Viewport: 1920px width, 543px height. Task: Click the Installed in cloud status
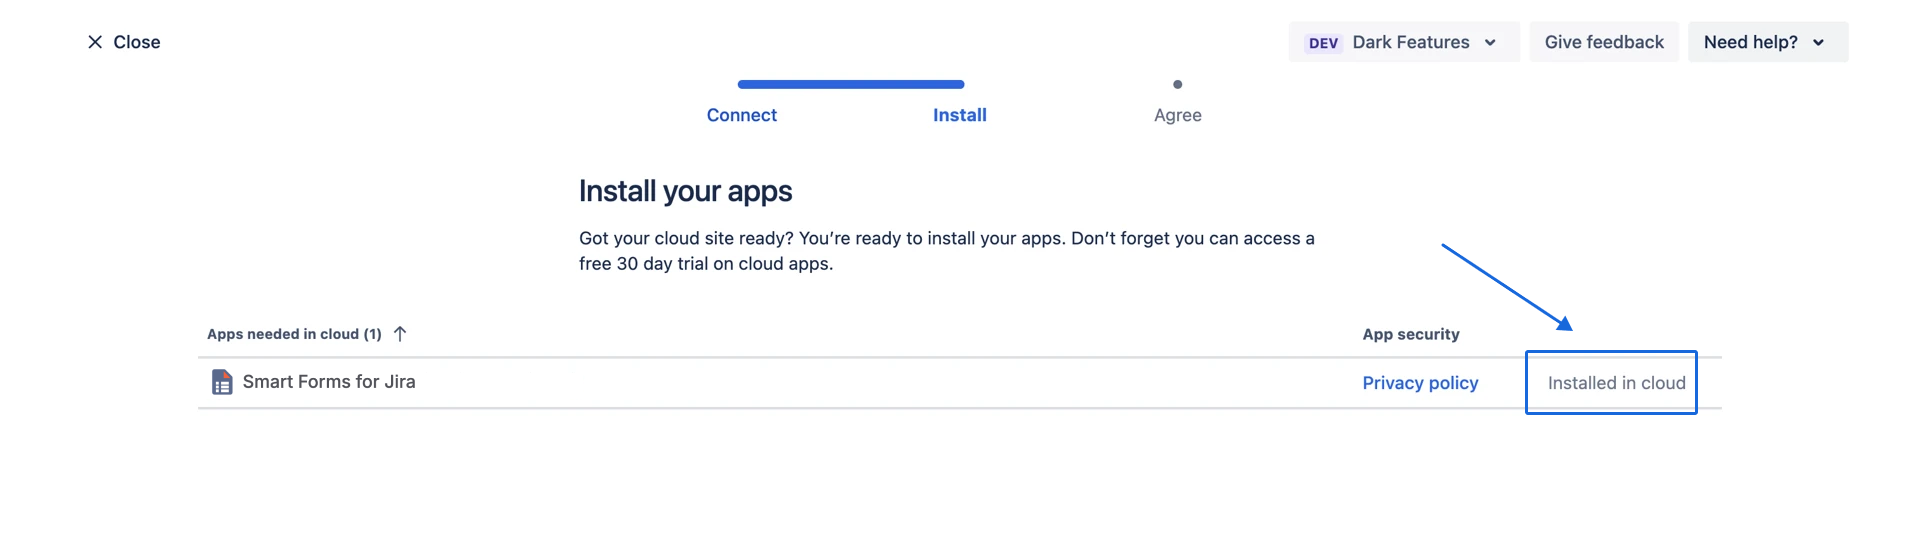click(x=1616, y=383)
